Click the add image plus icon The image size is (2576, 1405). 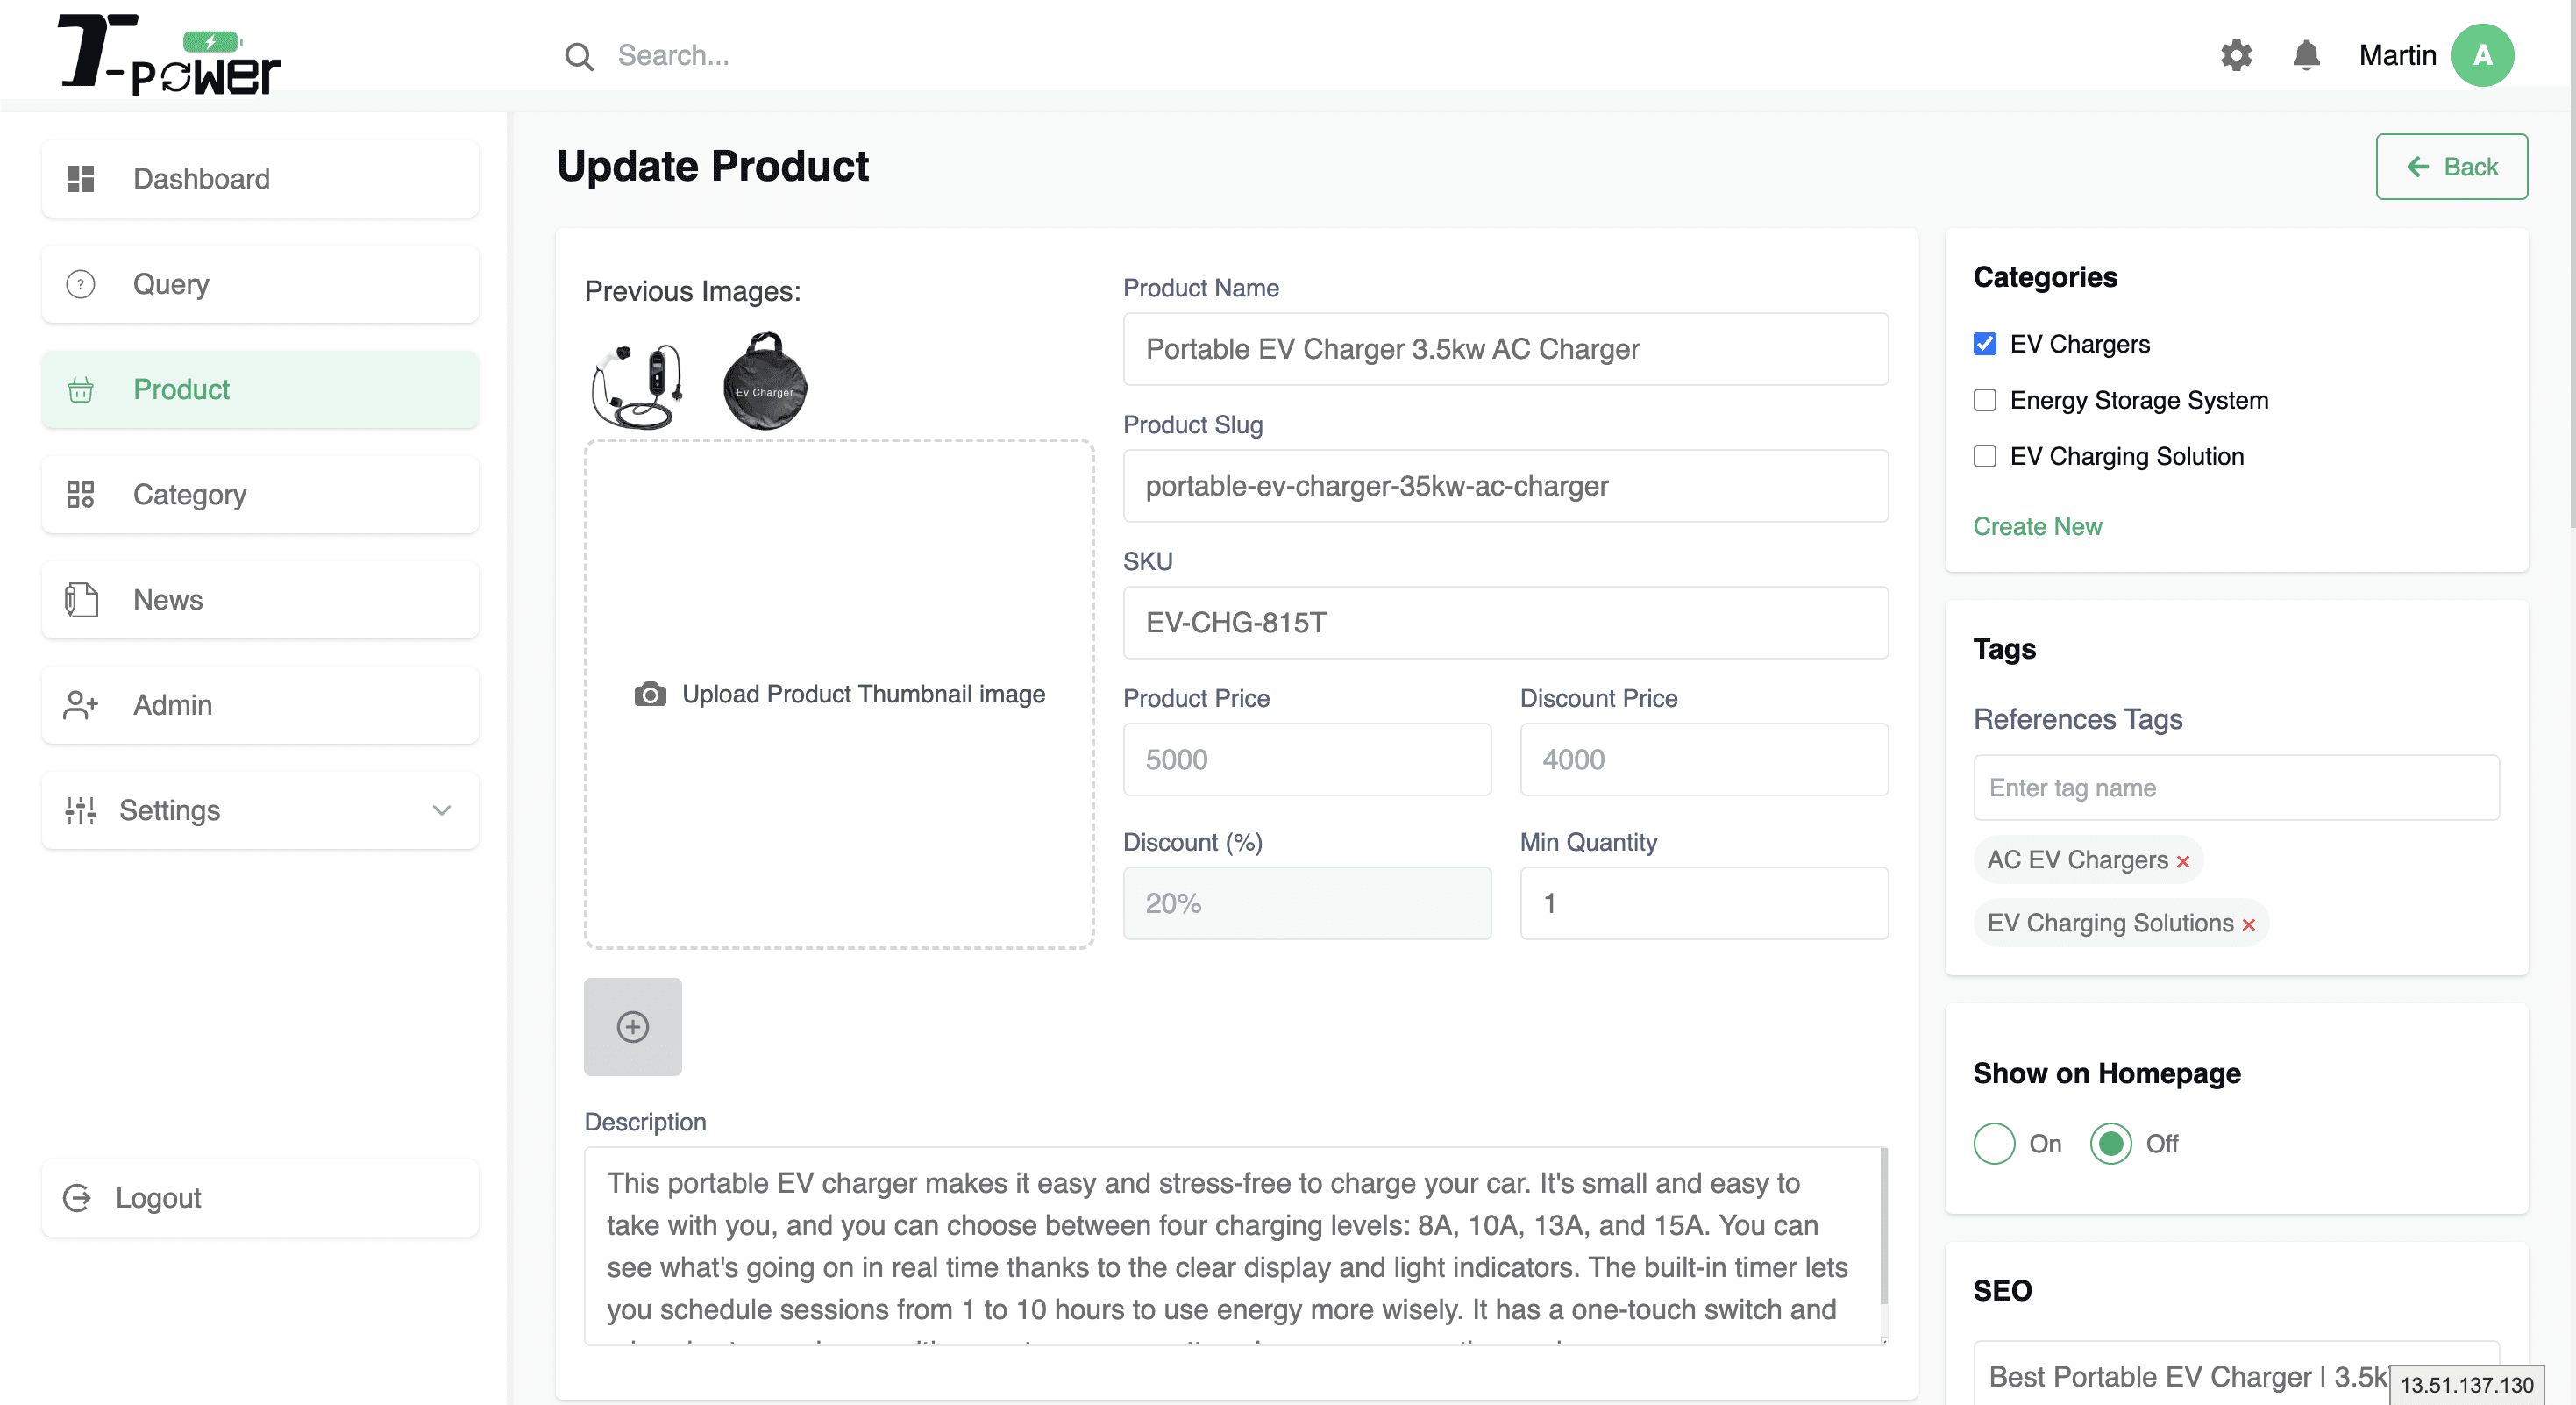pos(632,1026)
